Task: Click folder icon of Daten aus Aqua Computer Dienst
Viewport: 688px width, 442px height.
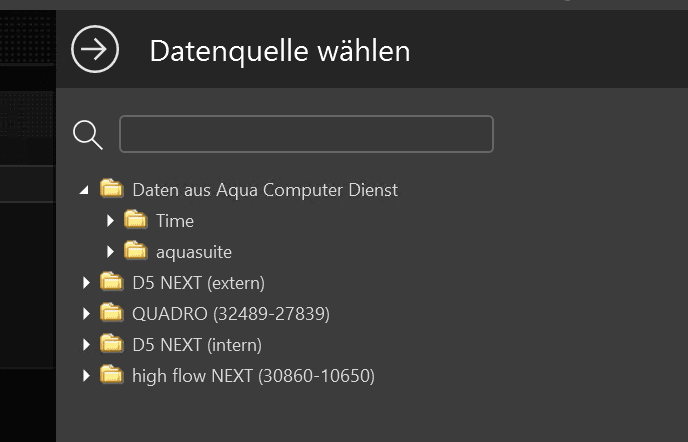Action: click(111, 189)
